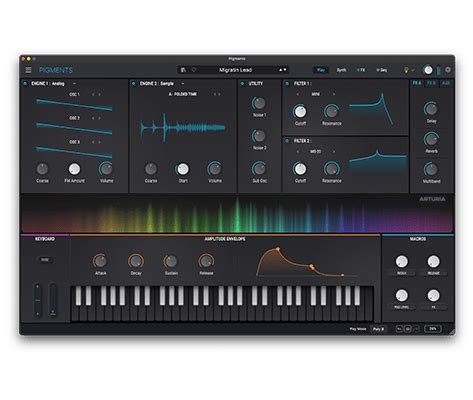Toggle Filter 1 power button

click(x=287, y=84)
